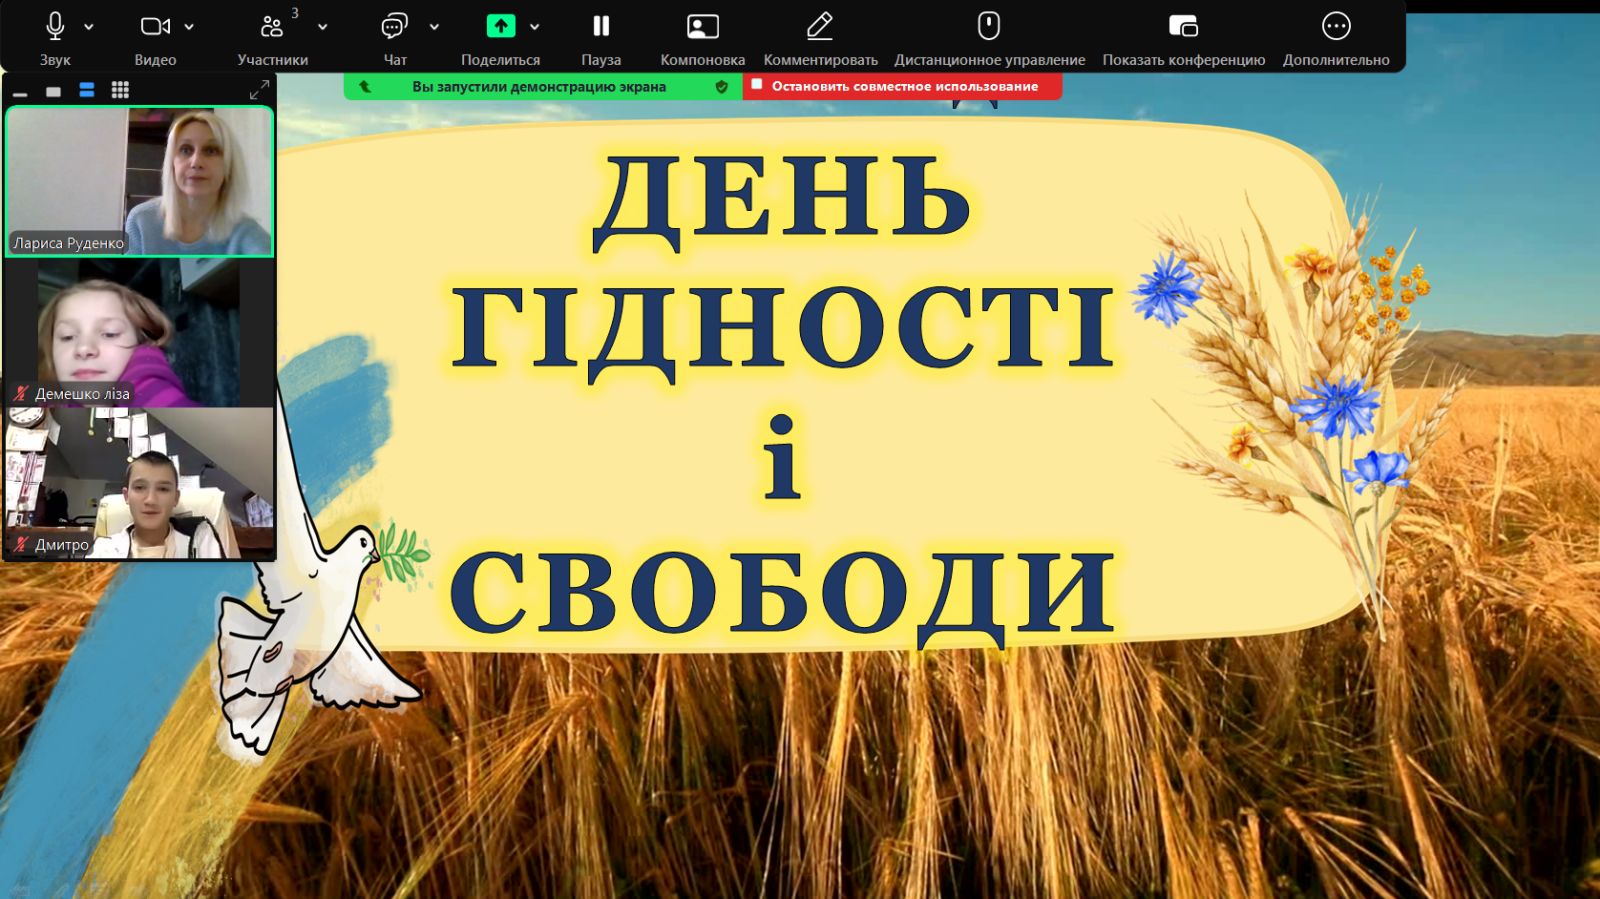This screenshot has width=1600, height=899.
Task: Expand the arrow next to Поделиться
Action: click(535, 27)
